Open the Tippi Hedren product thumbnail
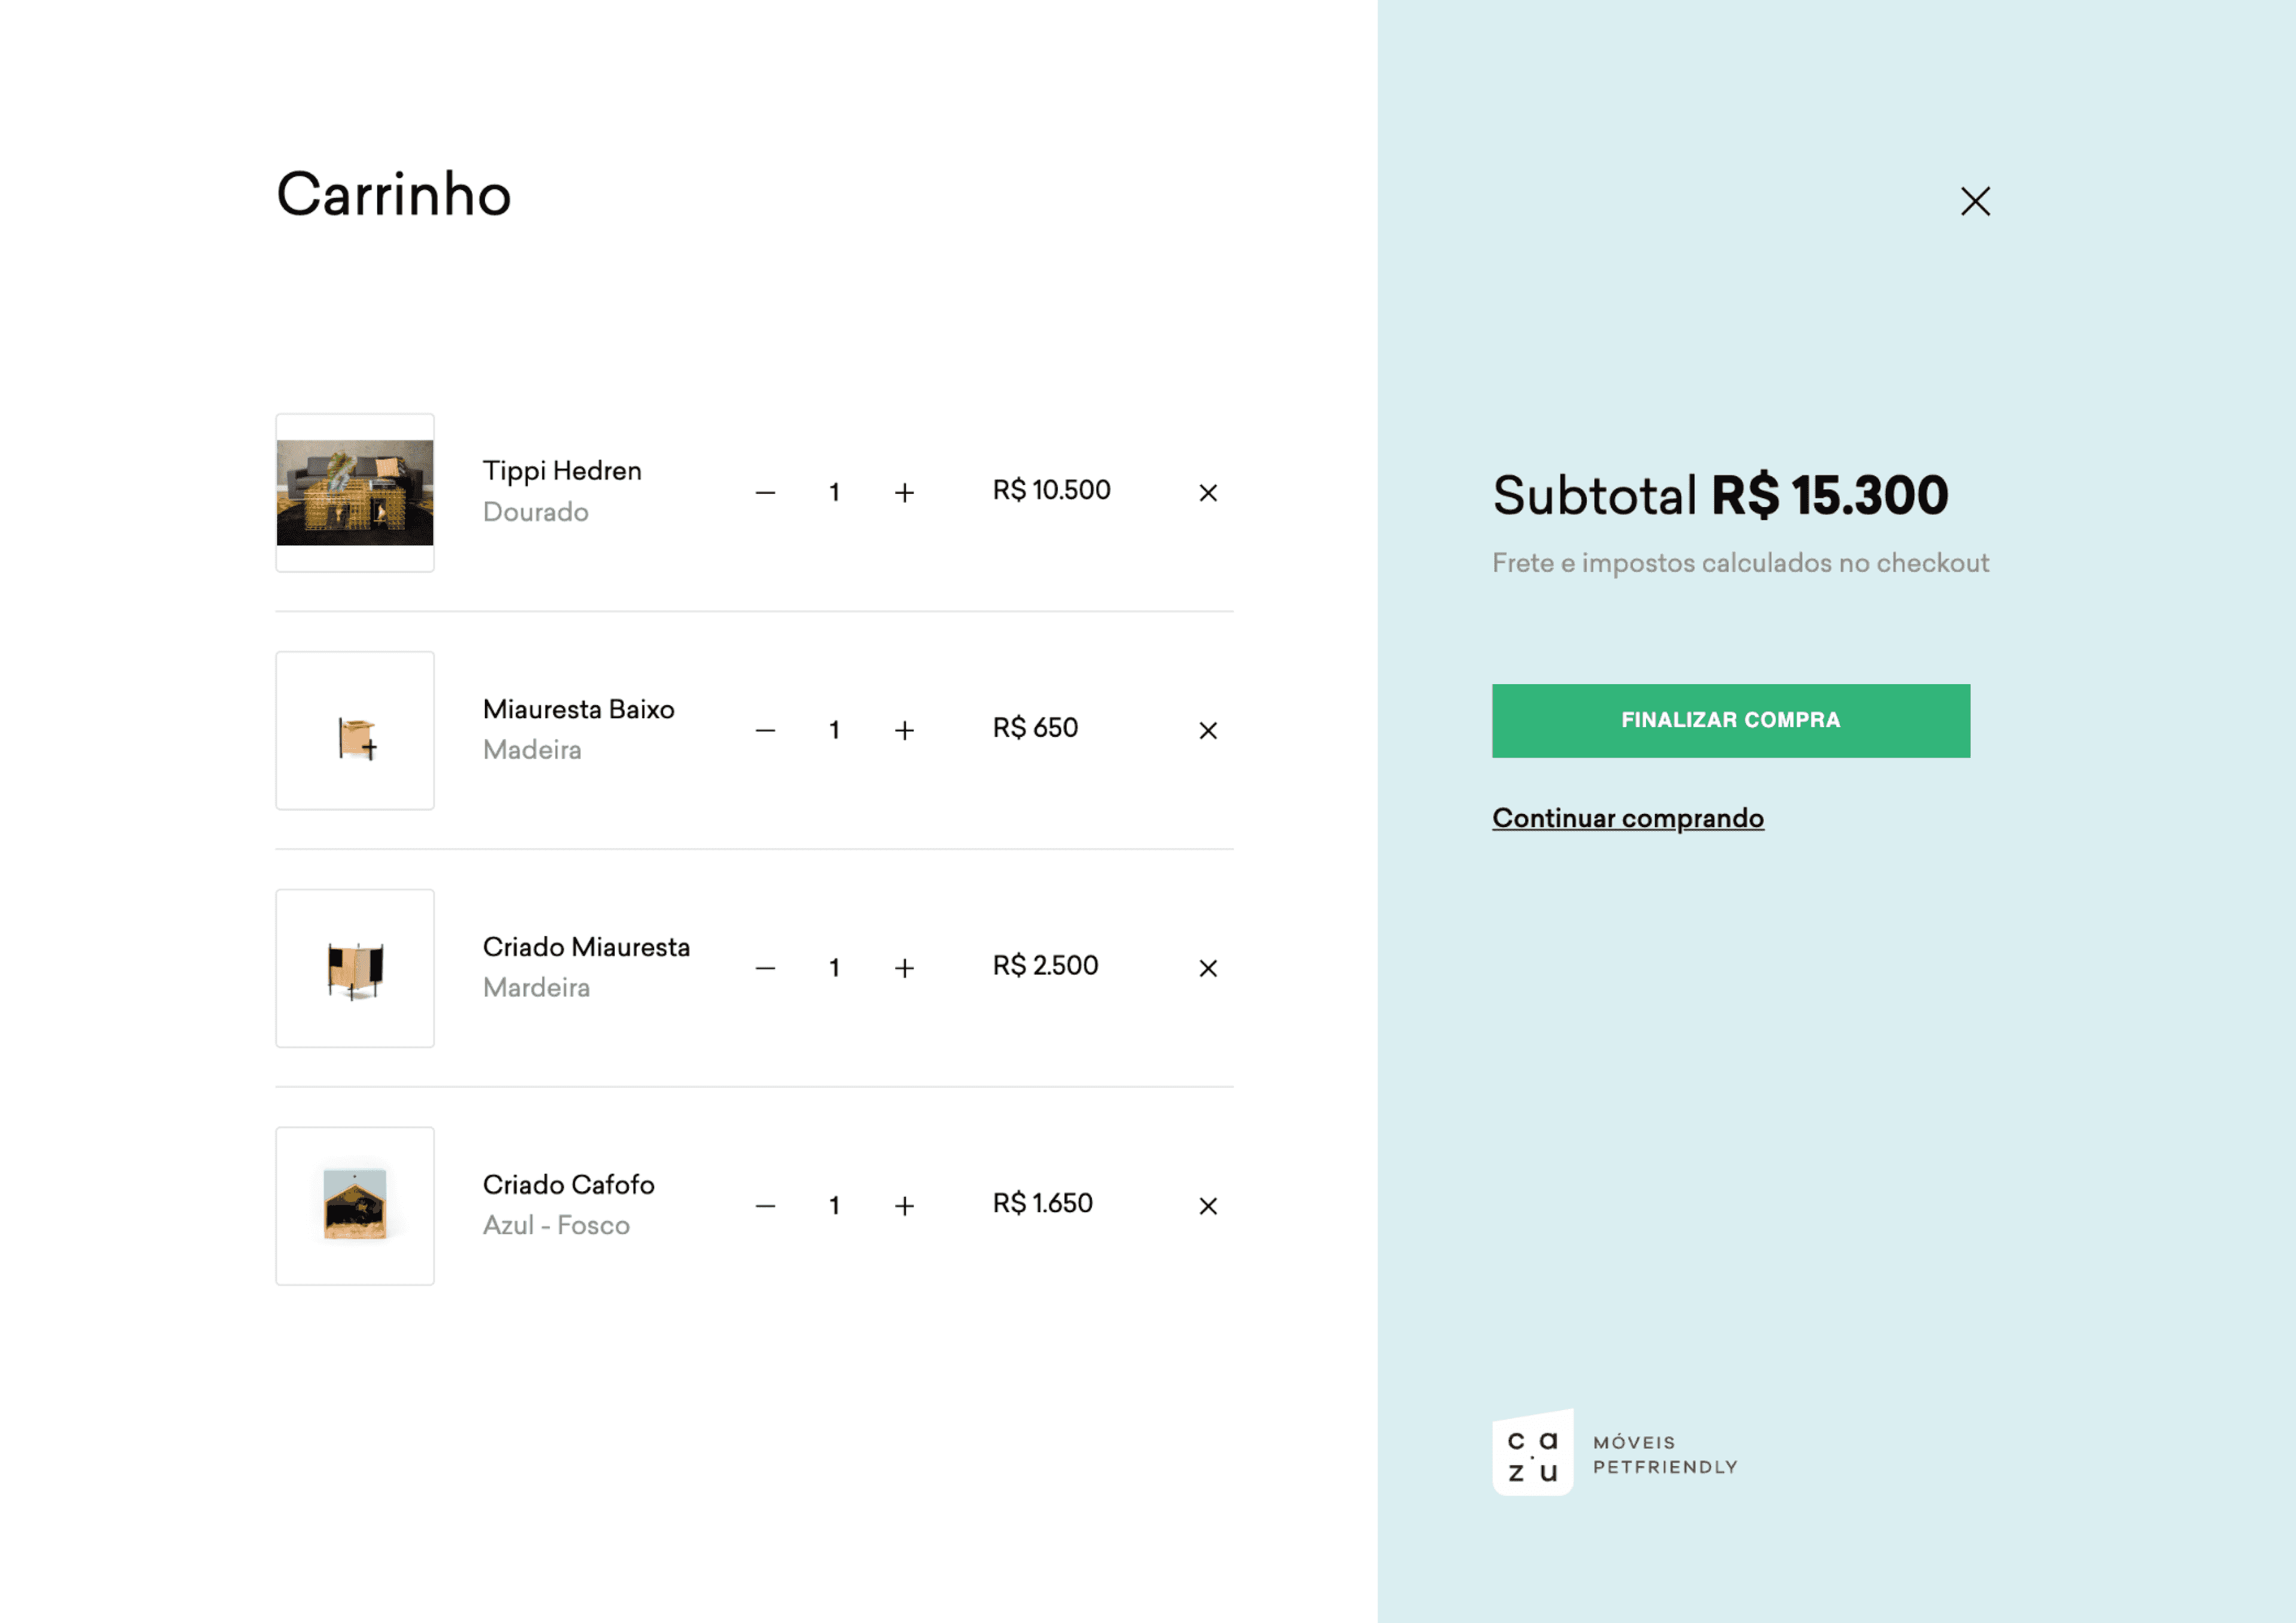The image size is (2296, 1623). tap(355, 493)
